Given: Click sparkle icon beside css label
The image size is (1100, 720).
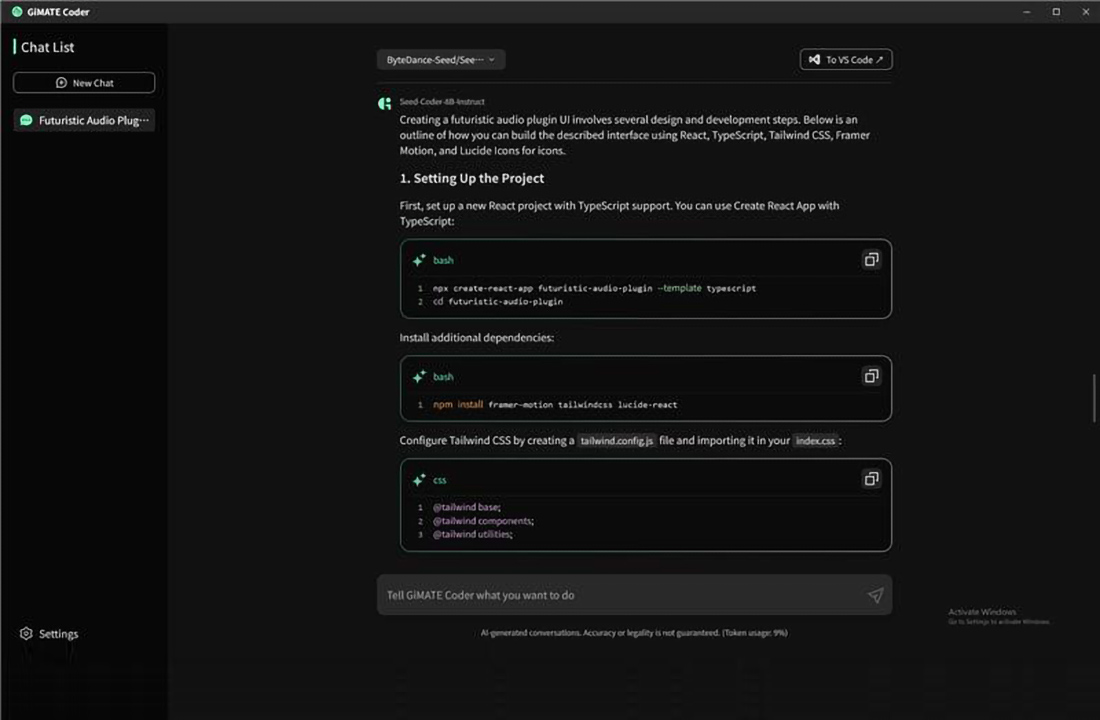Looking at the screenshot, I should point(419,480).
